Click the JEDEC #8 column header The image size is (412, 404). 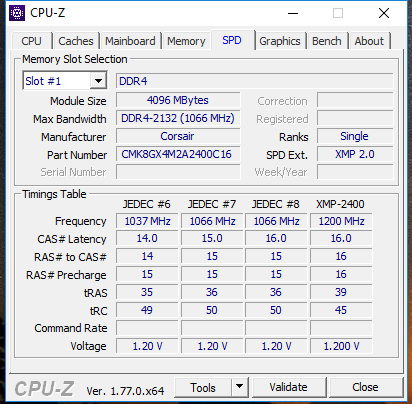[276, 204]
